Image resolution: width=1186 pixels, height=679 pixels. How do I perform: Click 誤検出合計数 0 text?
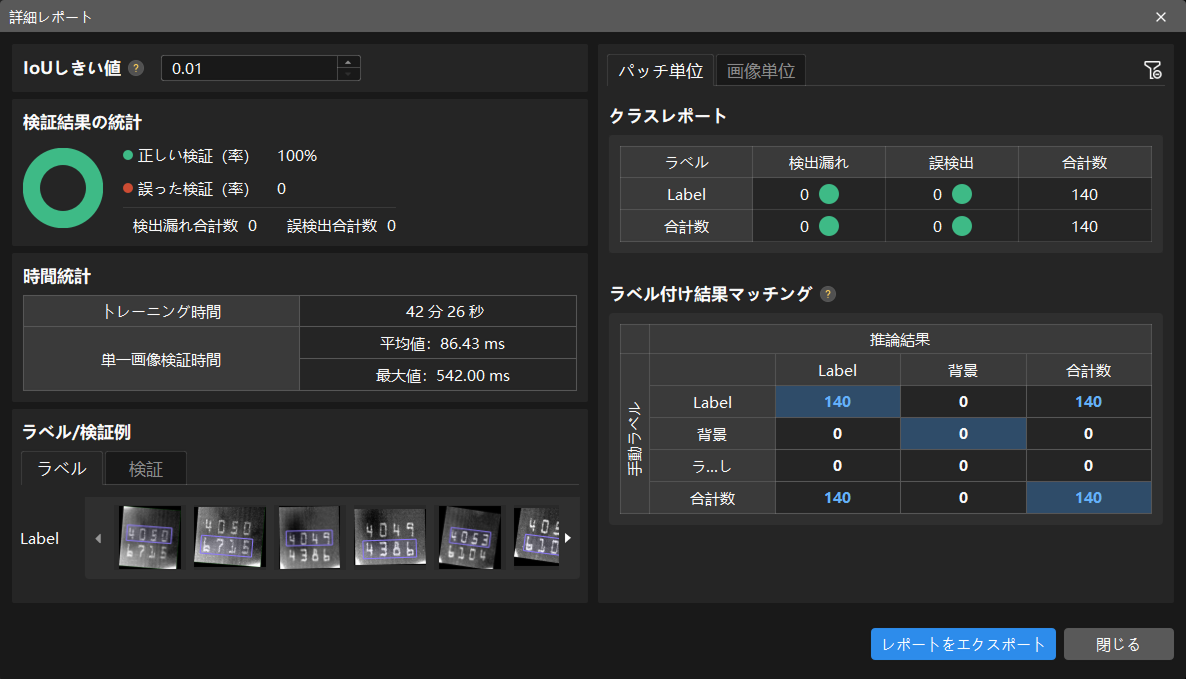tap(341, 226)
